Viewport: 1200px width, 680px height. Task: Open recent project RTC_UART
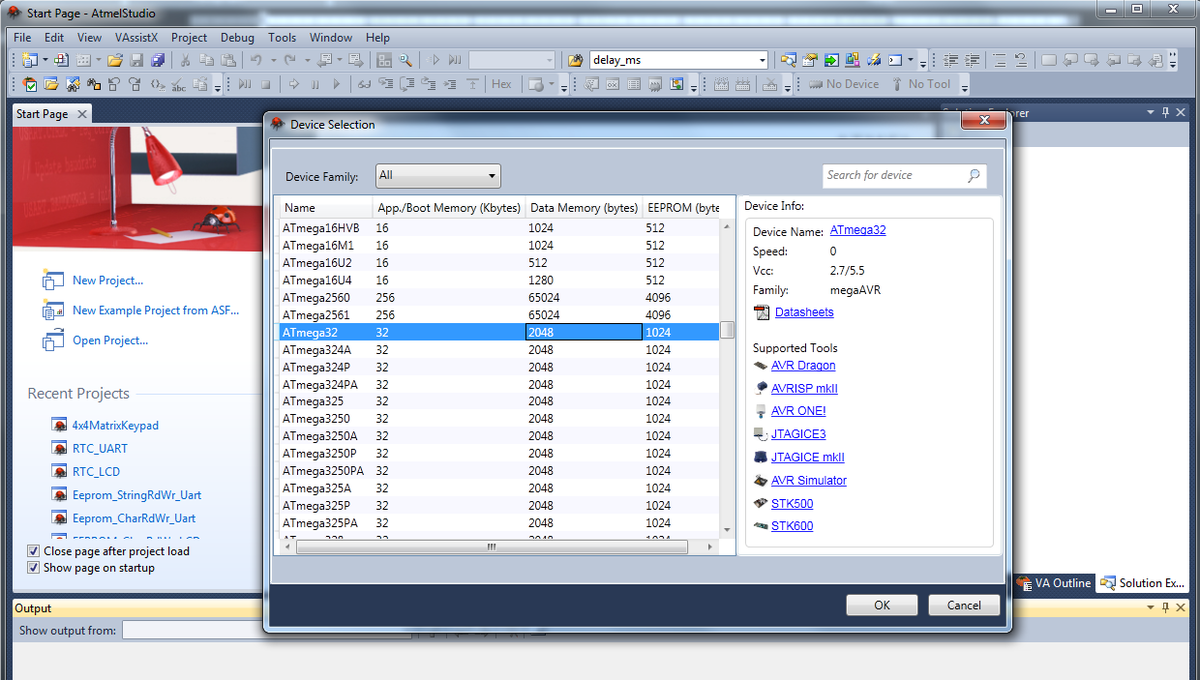click(x=100, y=448)
